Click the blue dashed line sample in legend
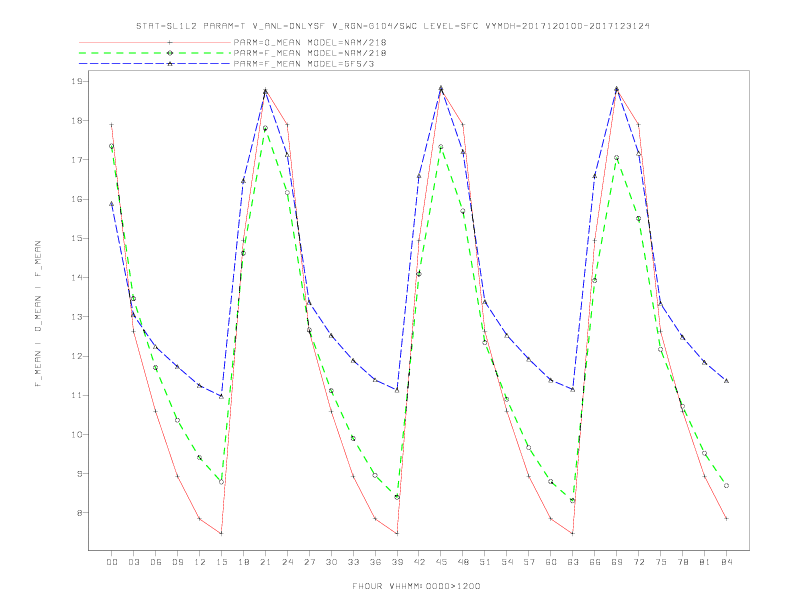This screenshot has width=792, height=612. click(155, 64)
